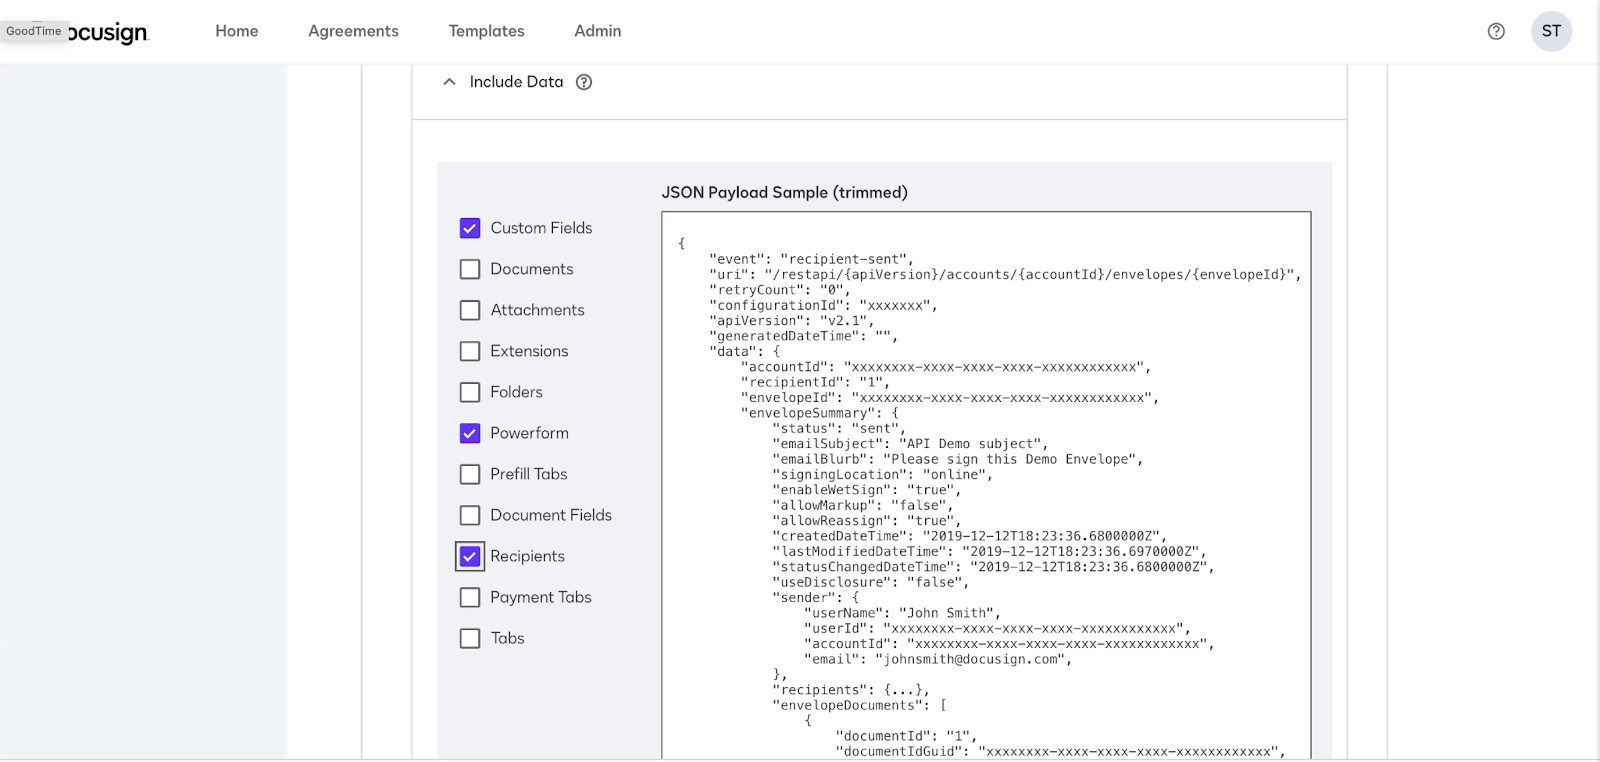Click the Include Data section title
1600x762 pixels.
point(516,82)
